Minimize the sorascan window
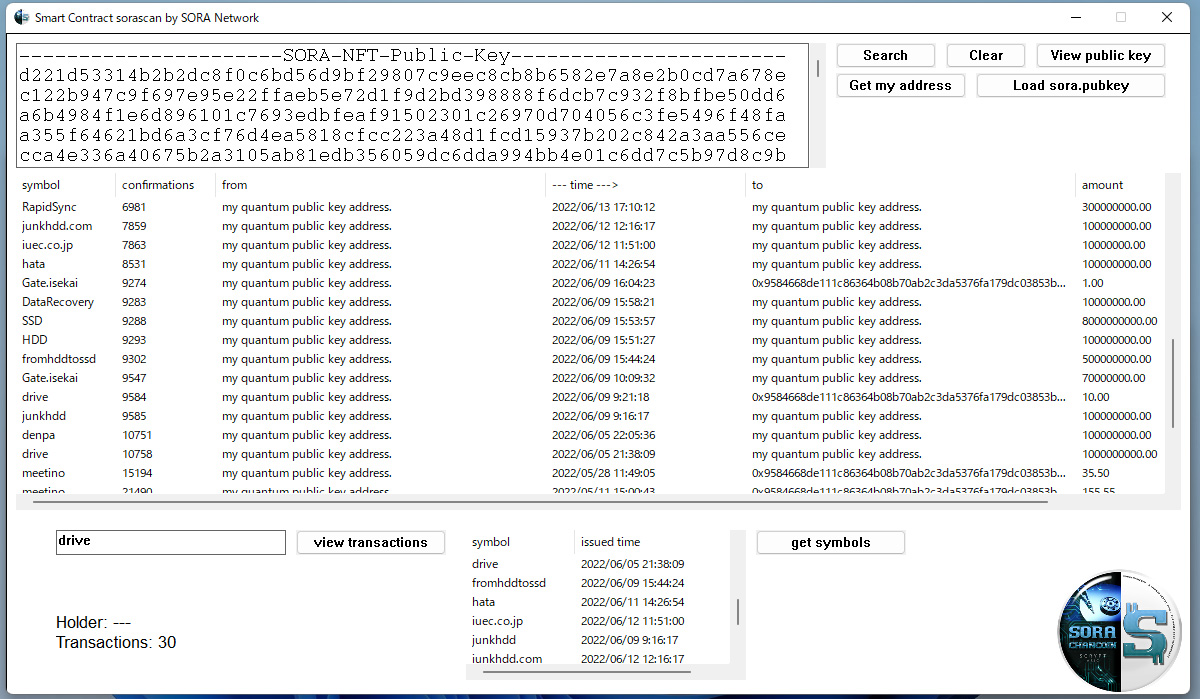 pos(1075,17)
